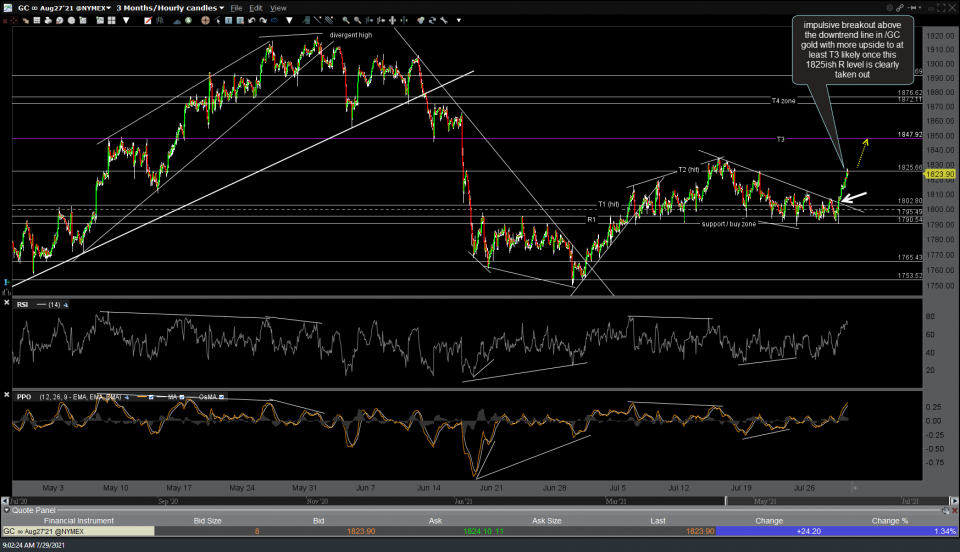Viewport: 960px width, 552px height.
Task: Click the zoom out magnifier icon
Action: pos(358,19)
